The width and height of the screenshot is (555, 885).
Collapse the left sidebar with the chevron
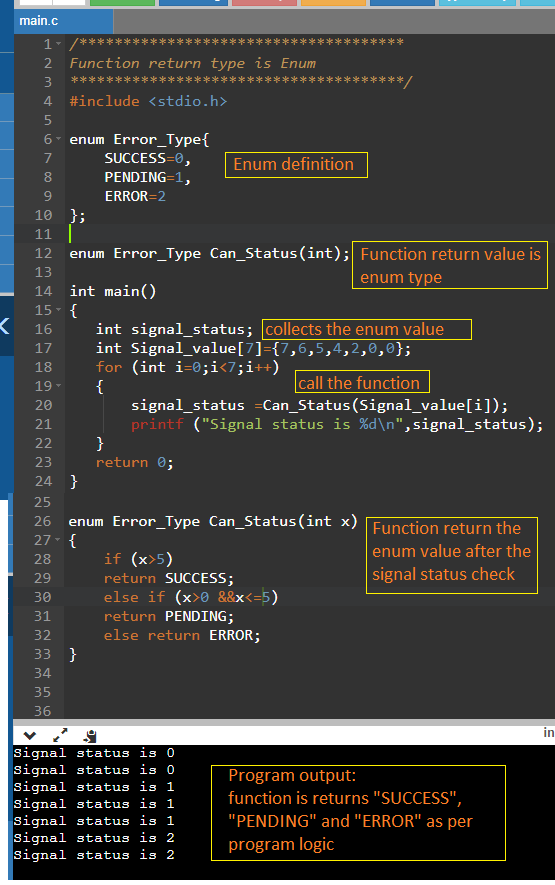5,326
